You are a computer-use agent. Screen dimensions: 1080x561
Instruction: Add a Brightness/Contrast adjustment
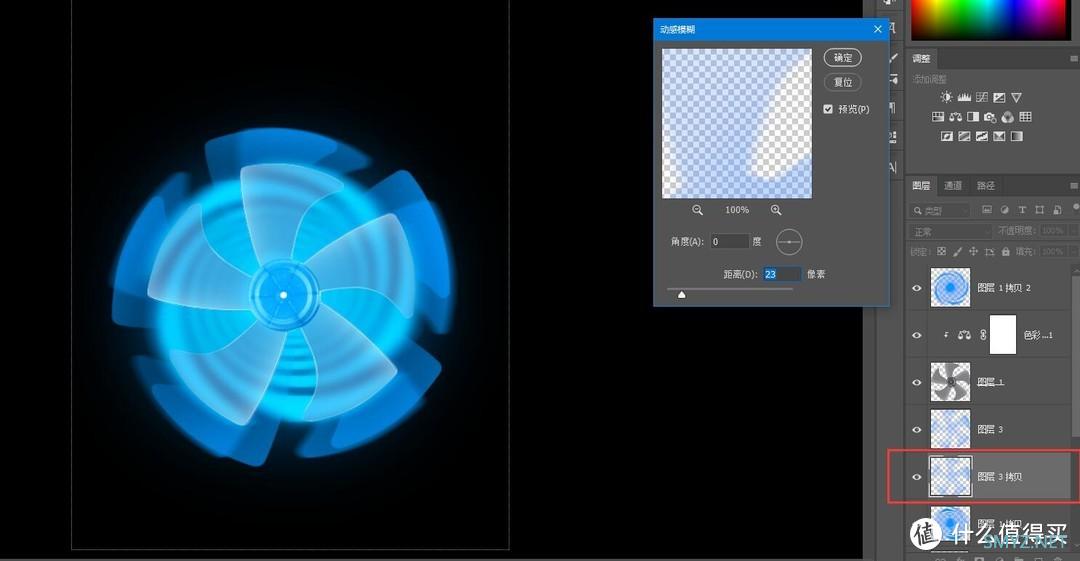coord(947,97)
